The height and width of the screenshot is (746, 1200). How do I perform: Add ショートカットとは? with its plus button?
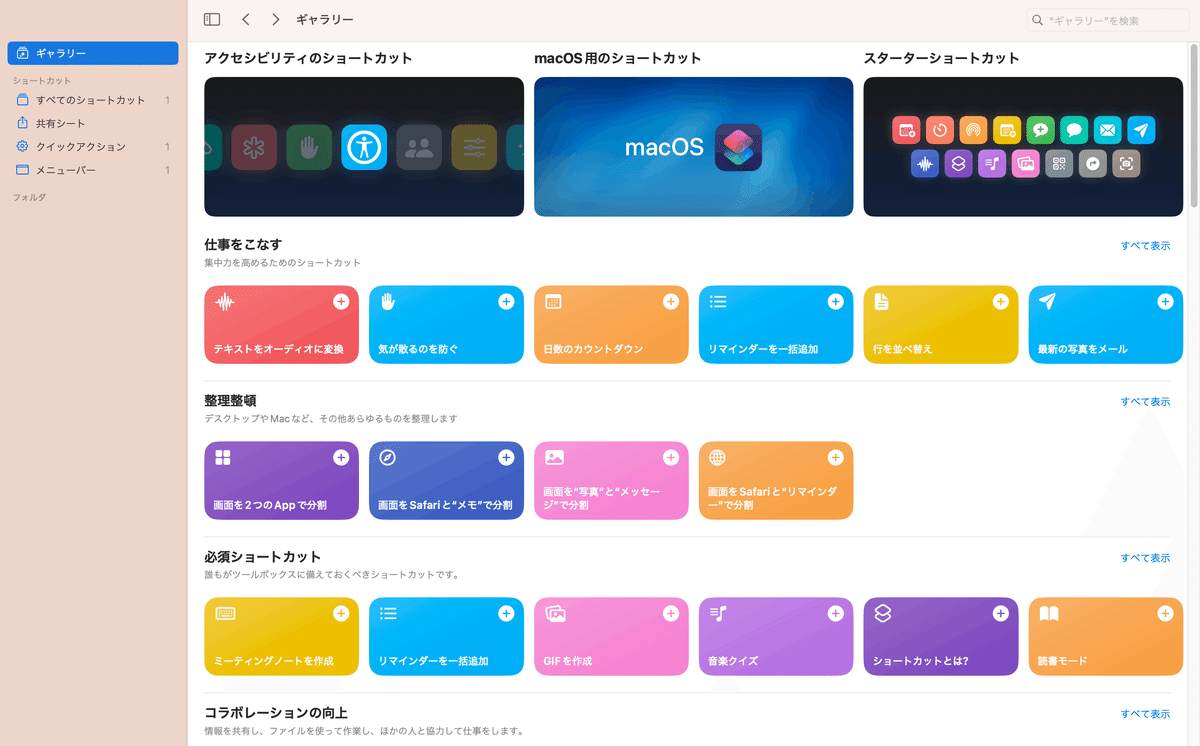point(1000,613)
